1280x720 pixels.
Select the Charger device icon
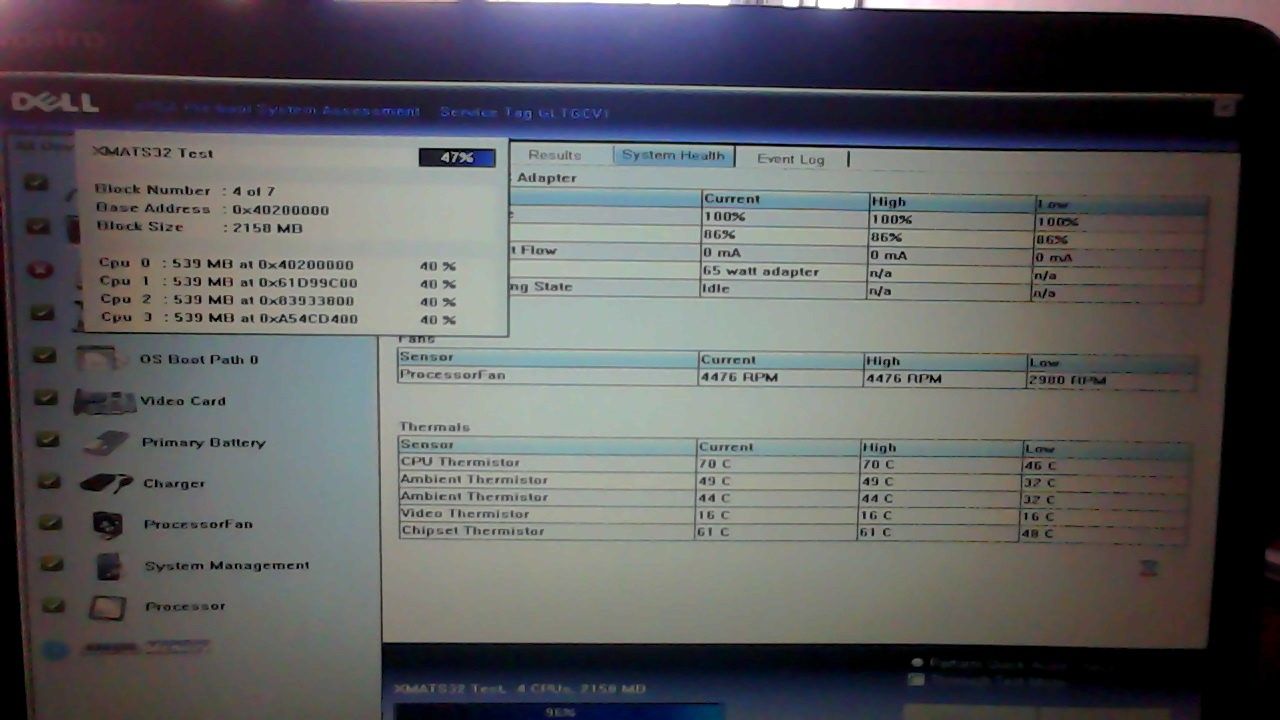pos(105,482)
